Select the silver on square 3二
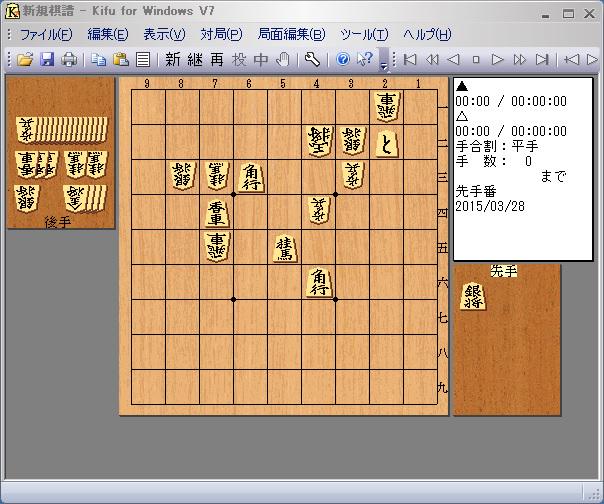The width and height of the screenshot is (604, 504). point(352,141)
